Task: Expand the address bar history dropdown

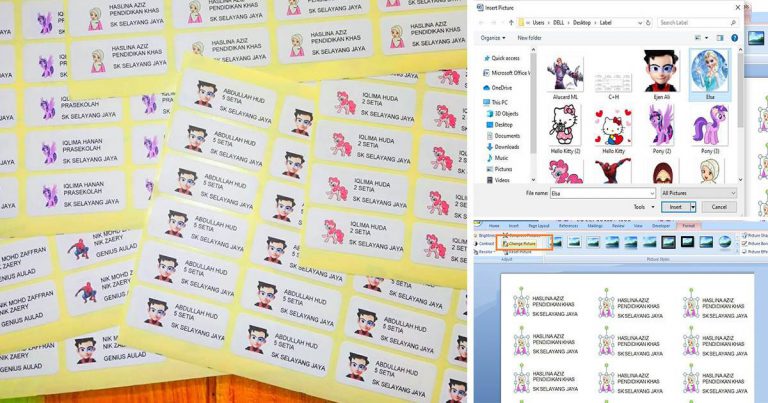Action: [x=640, y=23]
